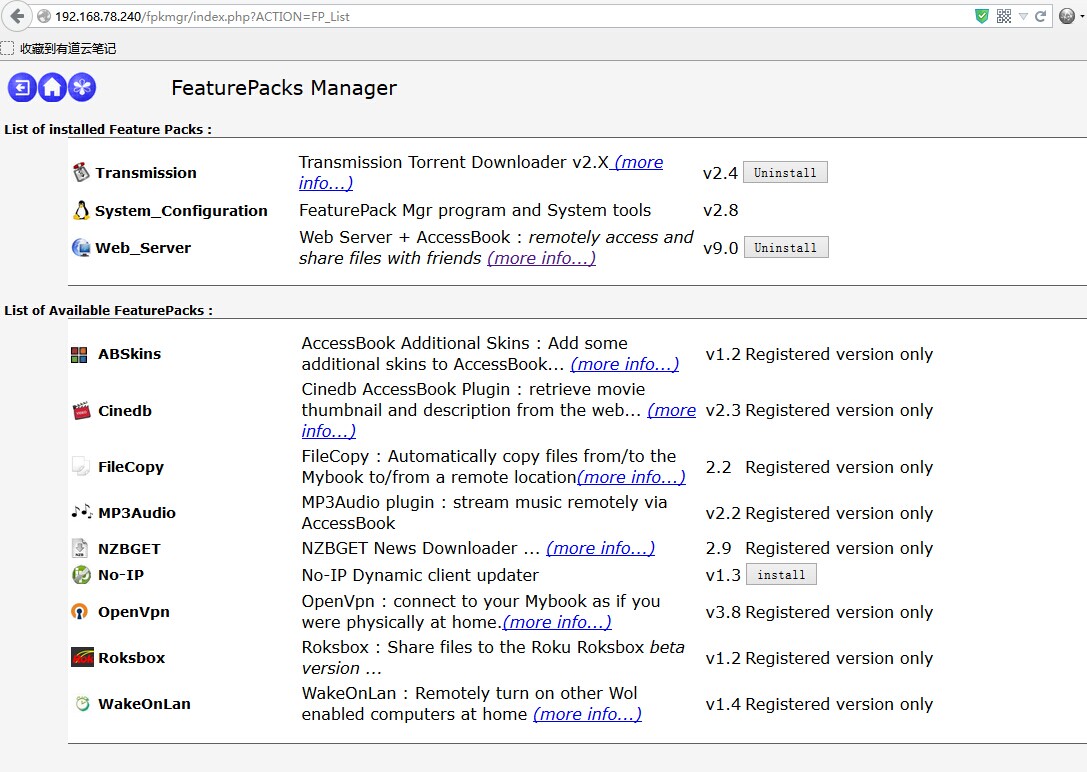Image resolution: width=1087 pixels, height=772 pixels.
Task: Click the Web_Server globe icon
Action: pyautogui.click(x=81, y=247)
